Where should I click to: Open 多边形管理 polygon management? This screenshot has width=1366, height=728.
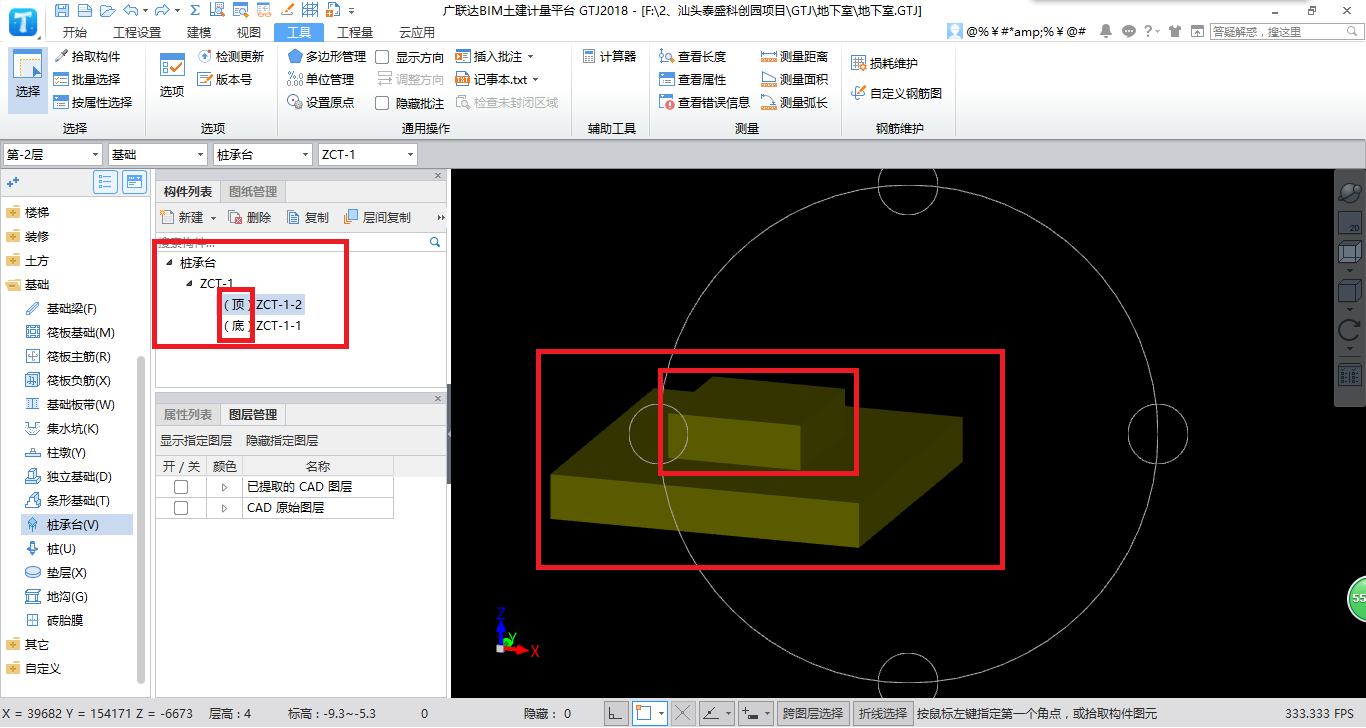pos(327,57)
